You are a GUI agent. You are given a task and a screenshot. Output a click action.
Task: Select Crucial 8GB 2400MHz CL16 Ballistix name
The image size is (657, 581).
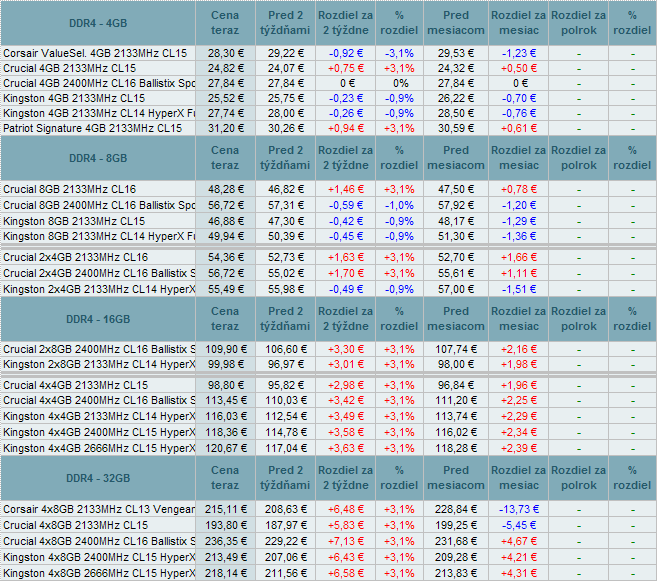coord(99,205)
